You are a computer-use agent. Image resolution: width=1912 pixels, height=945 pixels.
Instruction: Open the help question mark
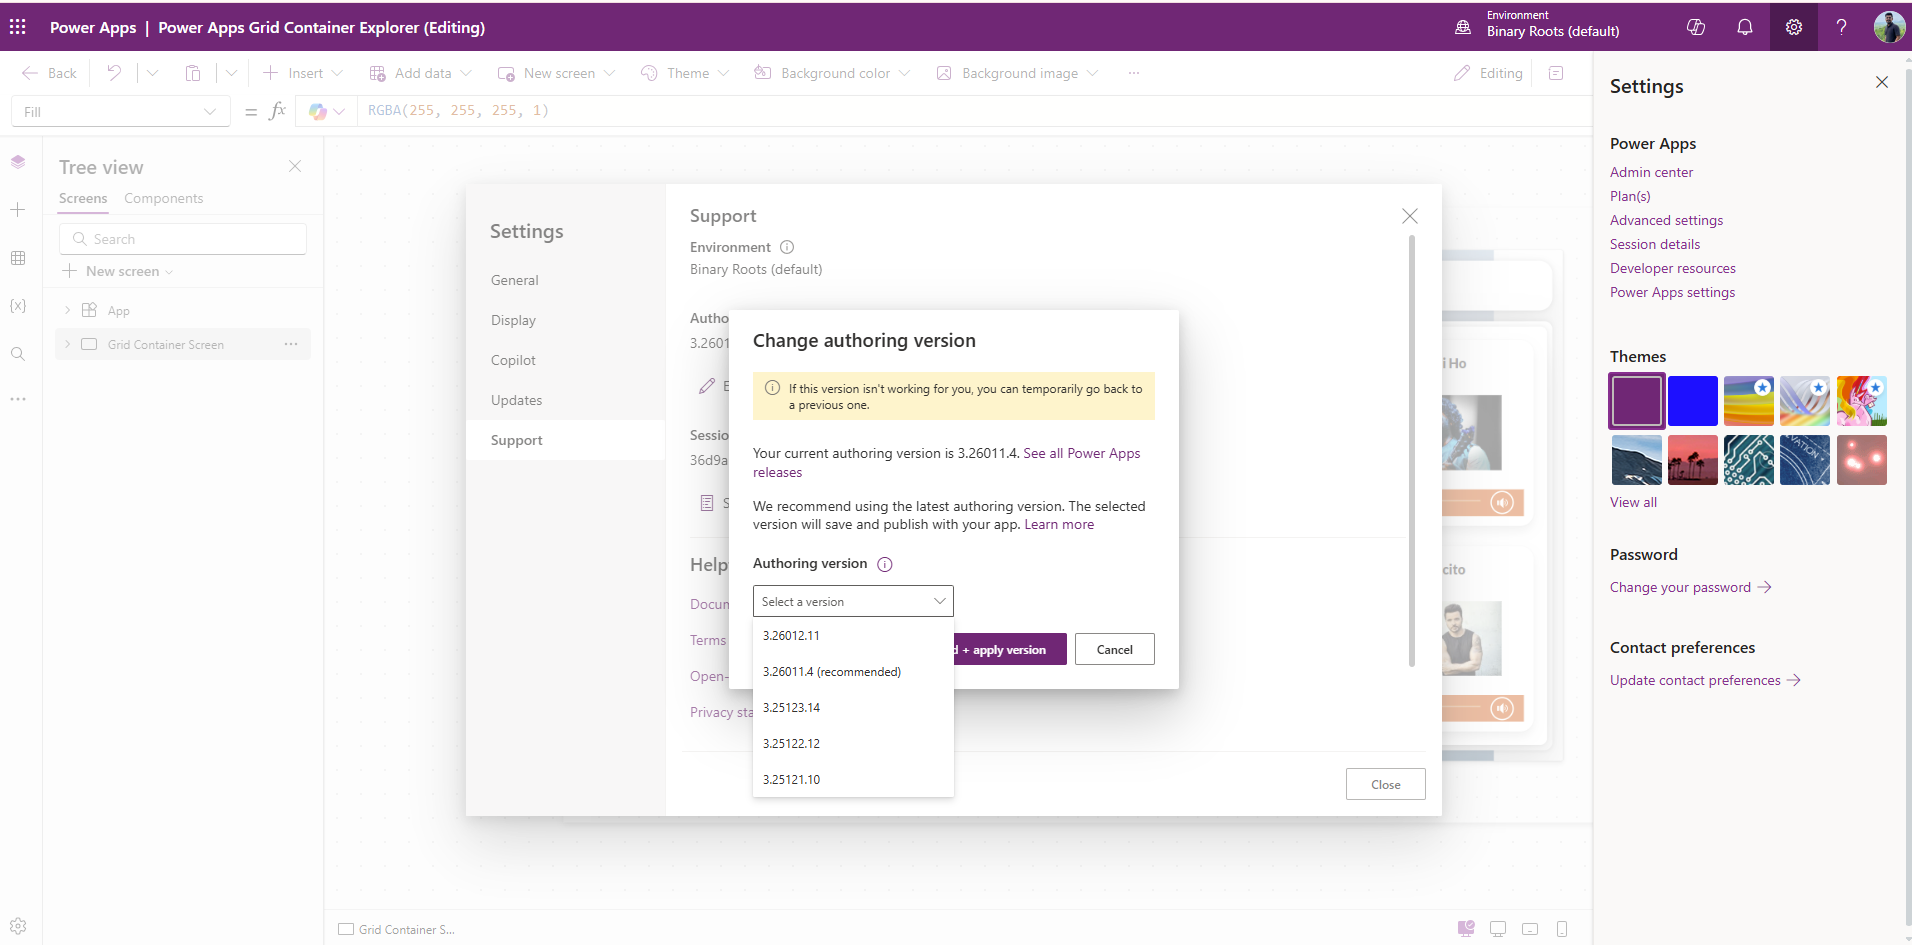point(1841,27)
